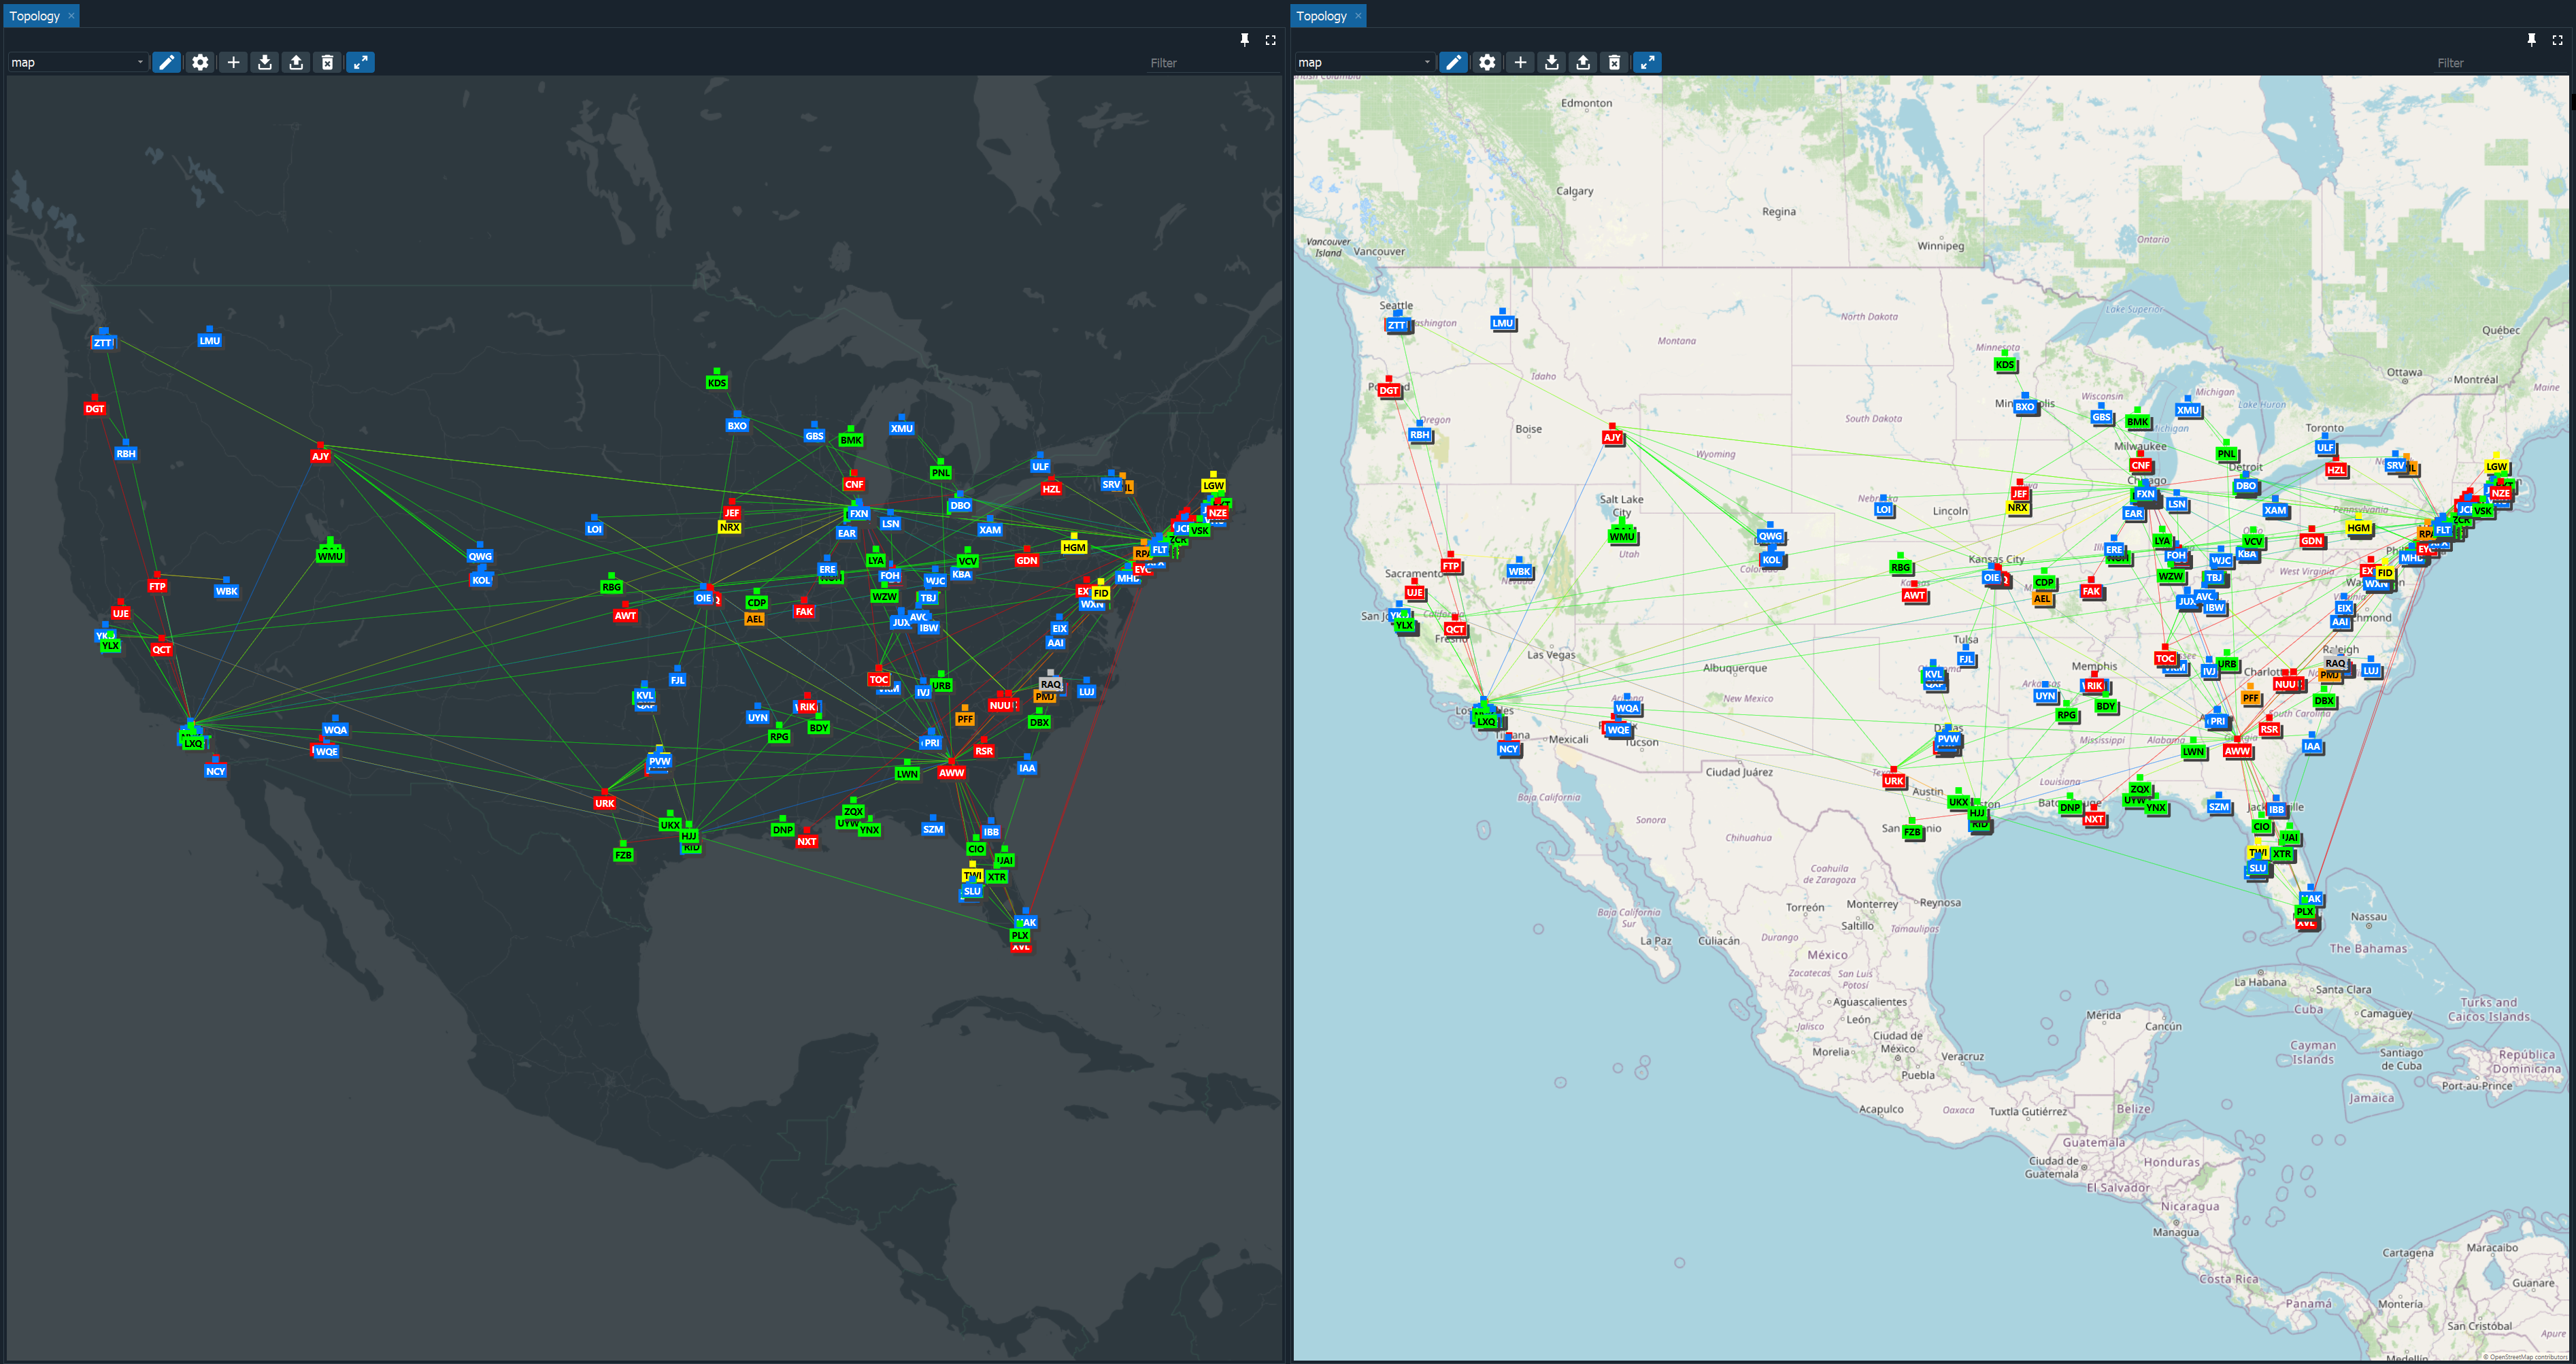Select FZB node on left dark map
This screenshot has height=1364, width=2576.
623,855
